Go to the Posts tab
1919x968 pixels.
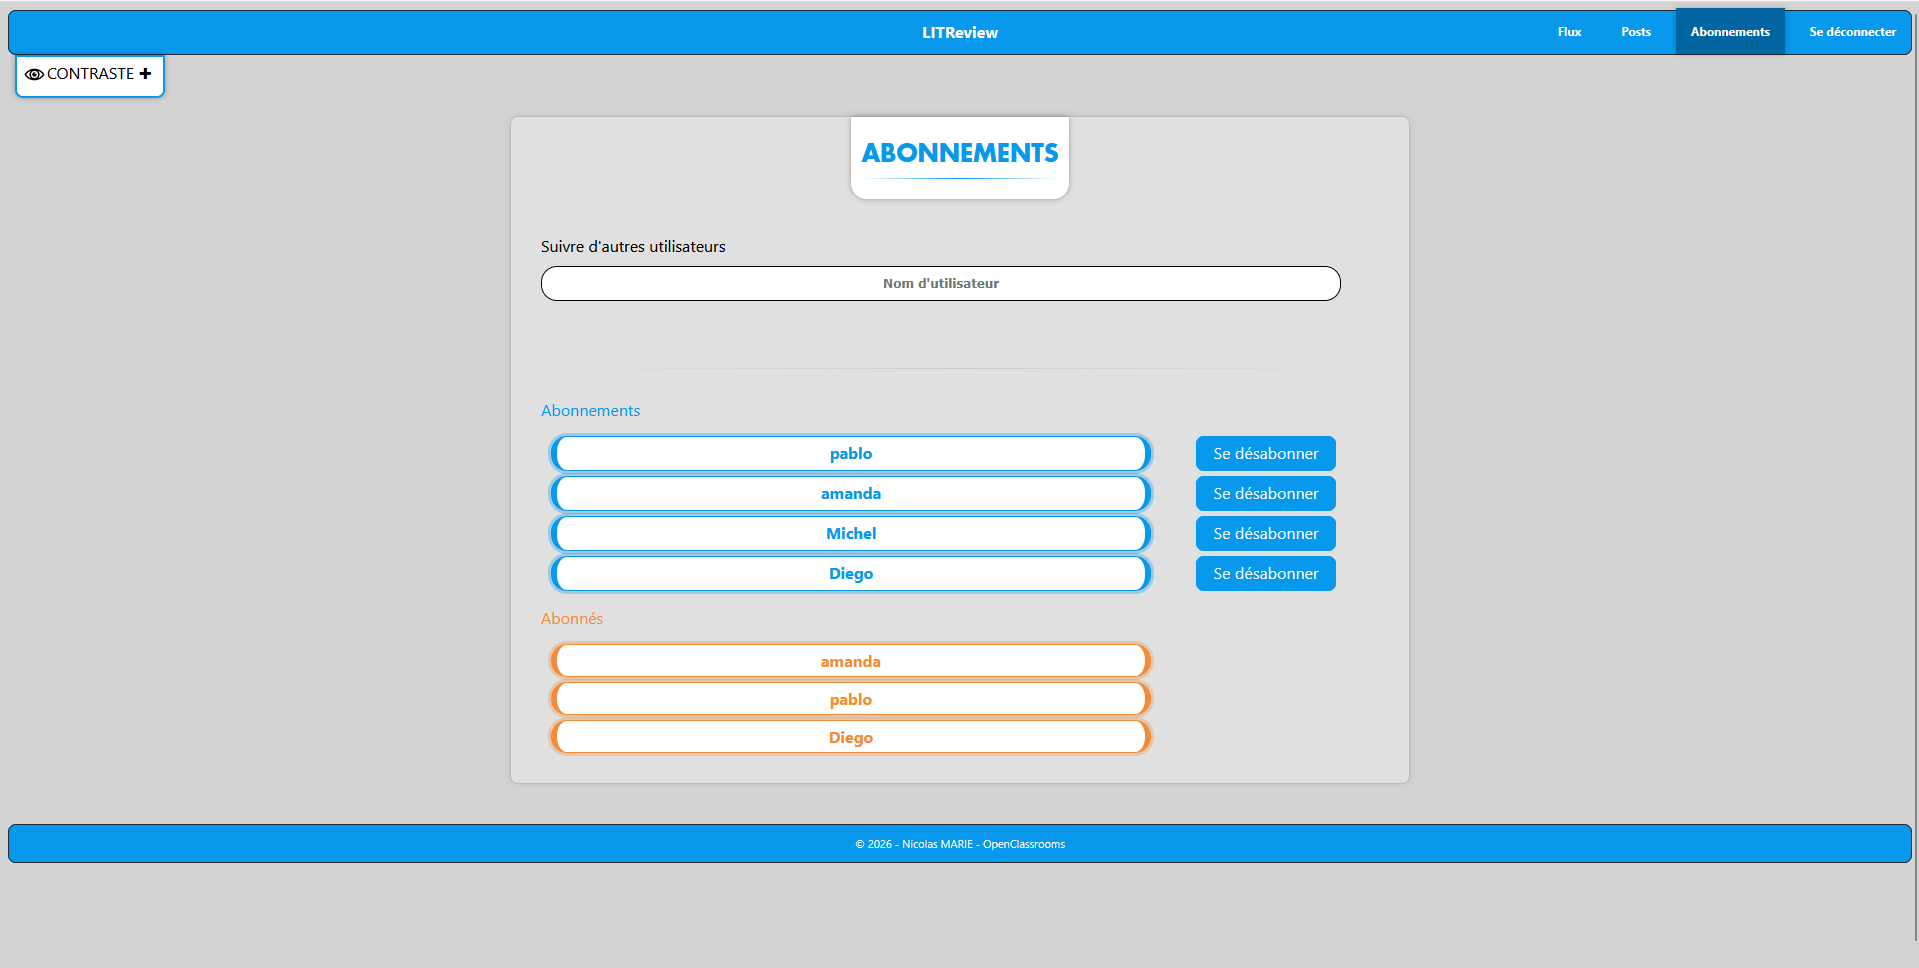point(1635,32)
